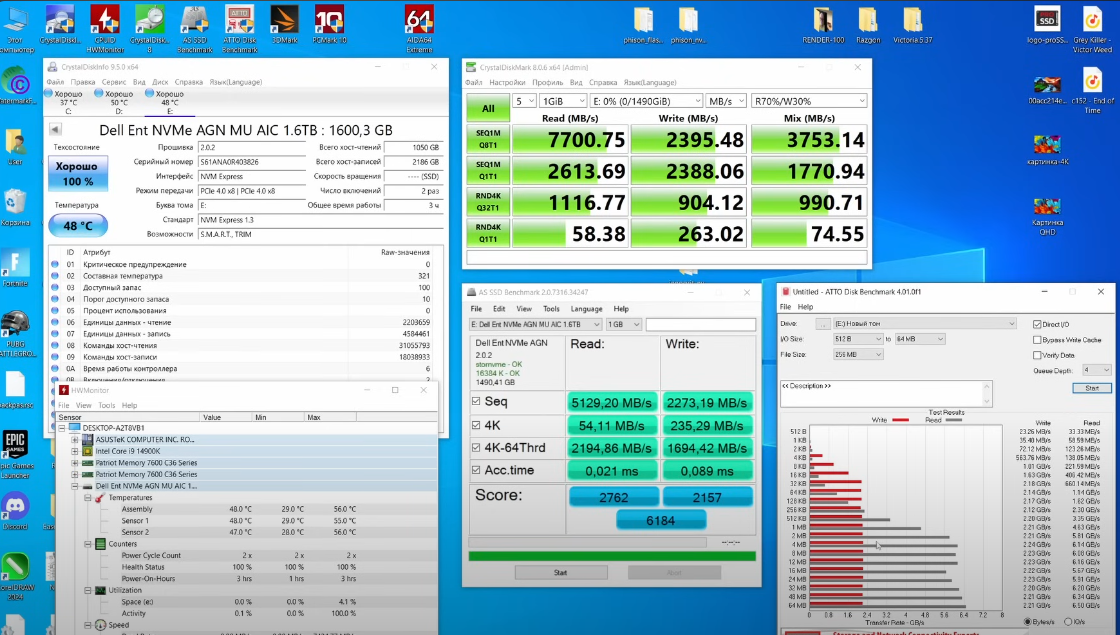Open the Discord desktop shortcut
Viewport: 1120px width, 635px height.
(x=16, y=511)
